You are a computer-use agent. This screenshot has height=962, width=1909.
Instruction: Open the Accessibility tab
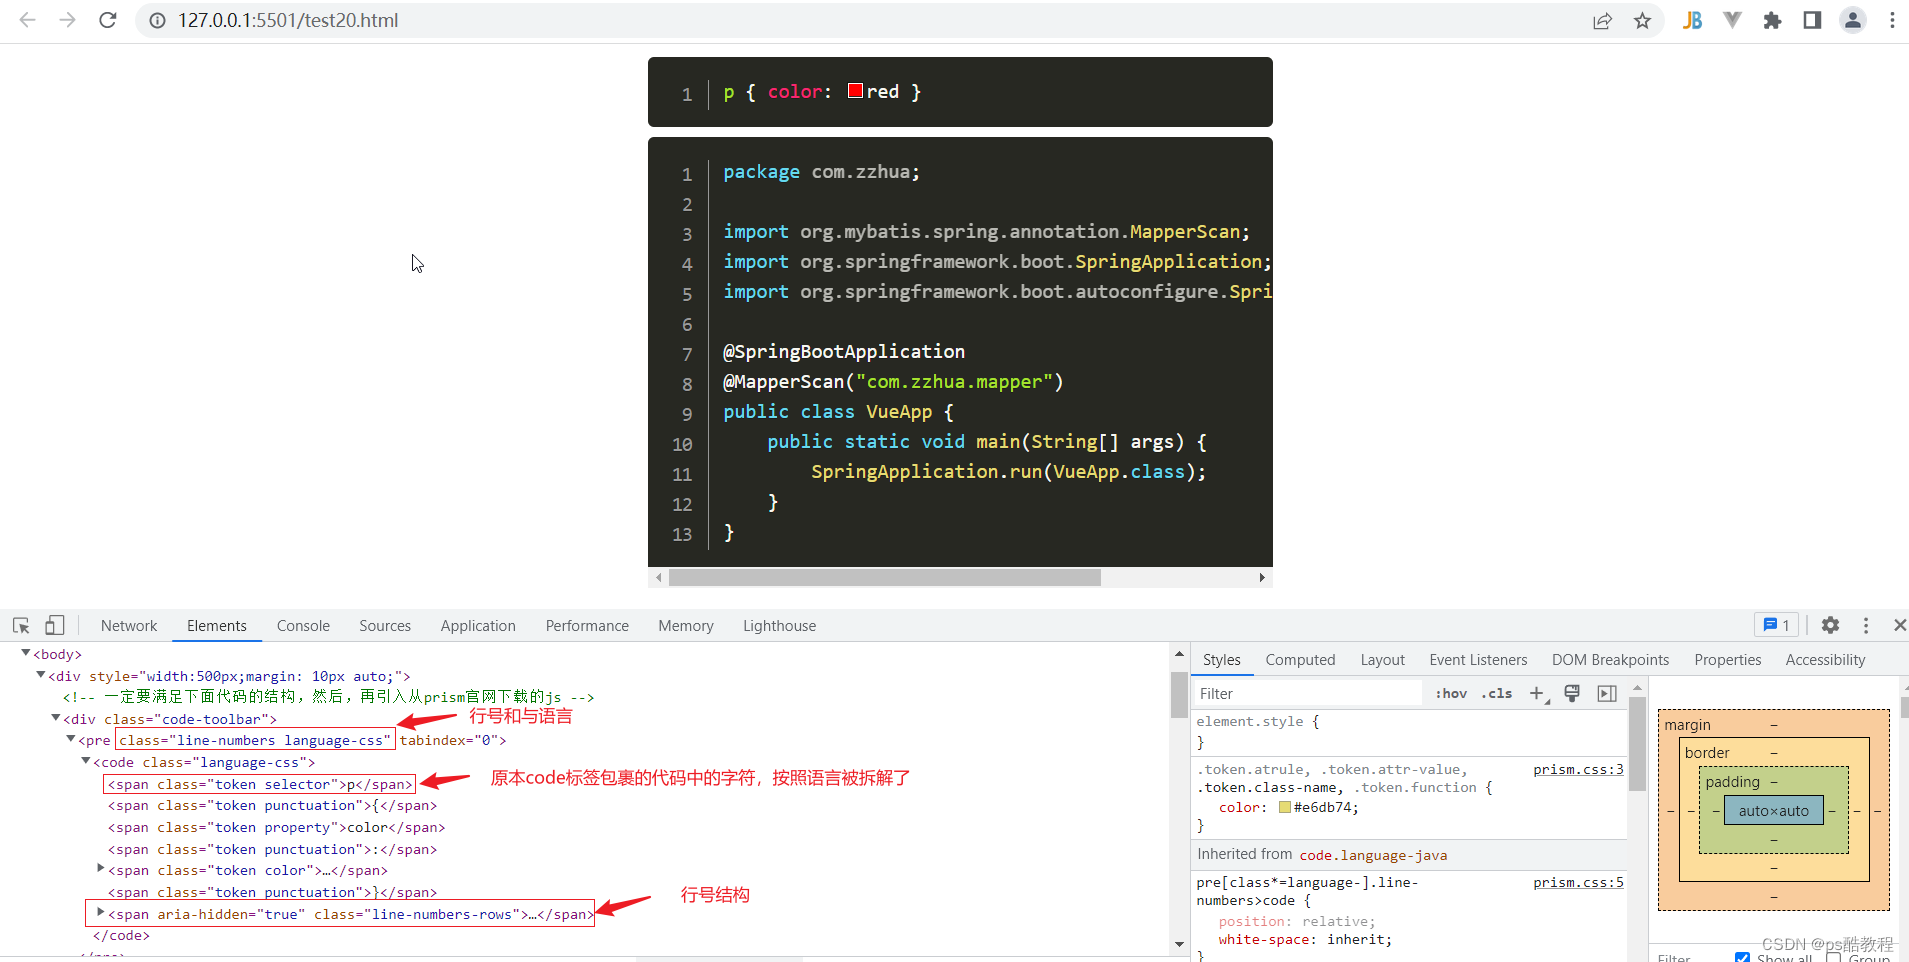pos(1825,659)
